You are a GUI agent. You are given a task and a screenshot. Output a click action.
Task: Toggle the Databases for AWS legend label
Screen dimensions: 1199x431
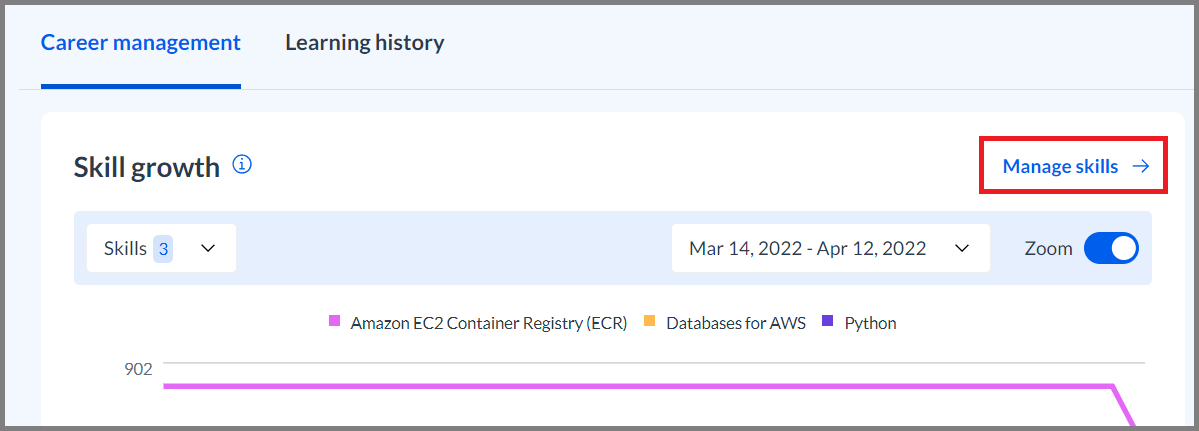pyautogui.click(x=736, y=323)
